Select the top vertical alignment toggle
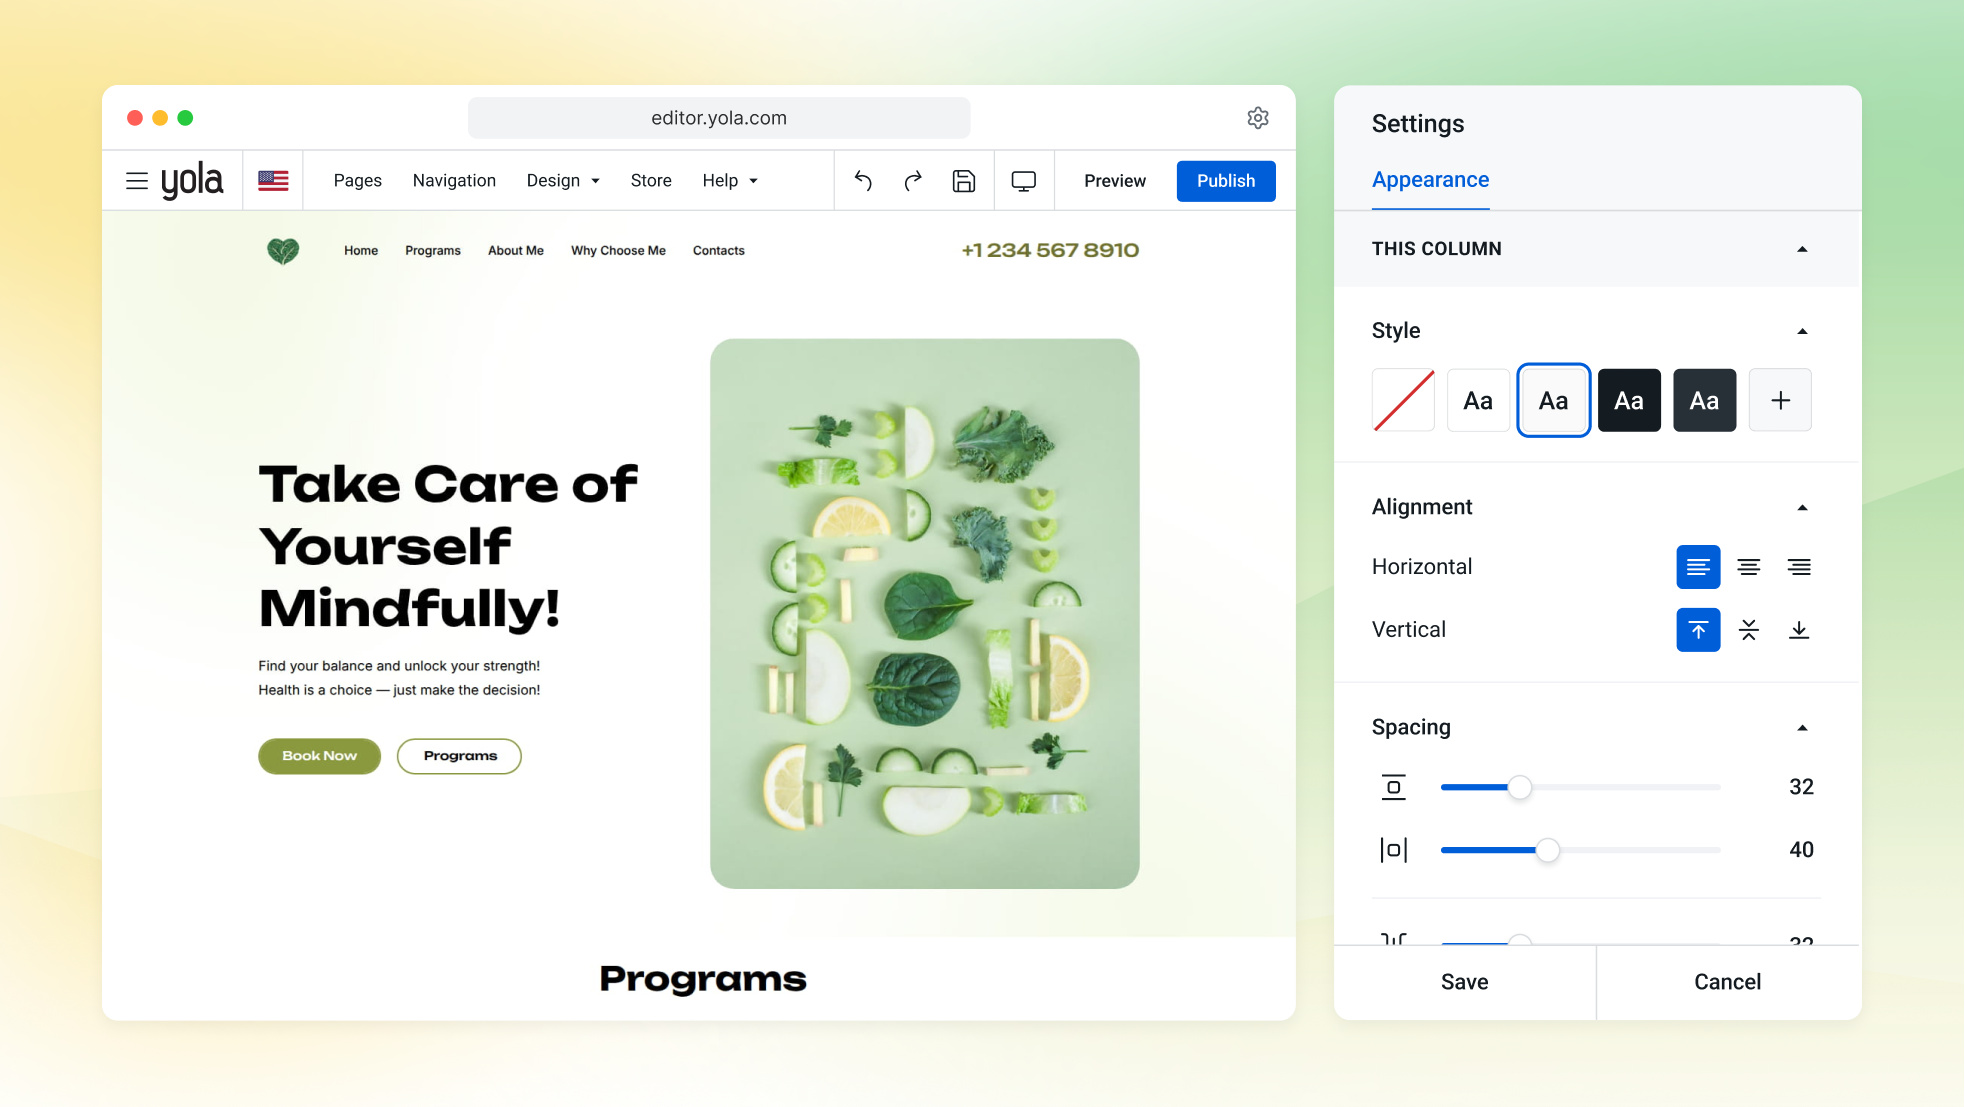The image size is (1965, 1107). [1699, 630]
